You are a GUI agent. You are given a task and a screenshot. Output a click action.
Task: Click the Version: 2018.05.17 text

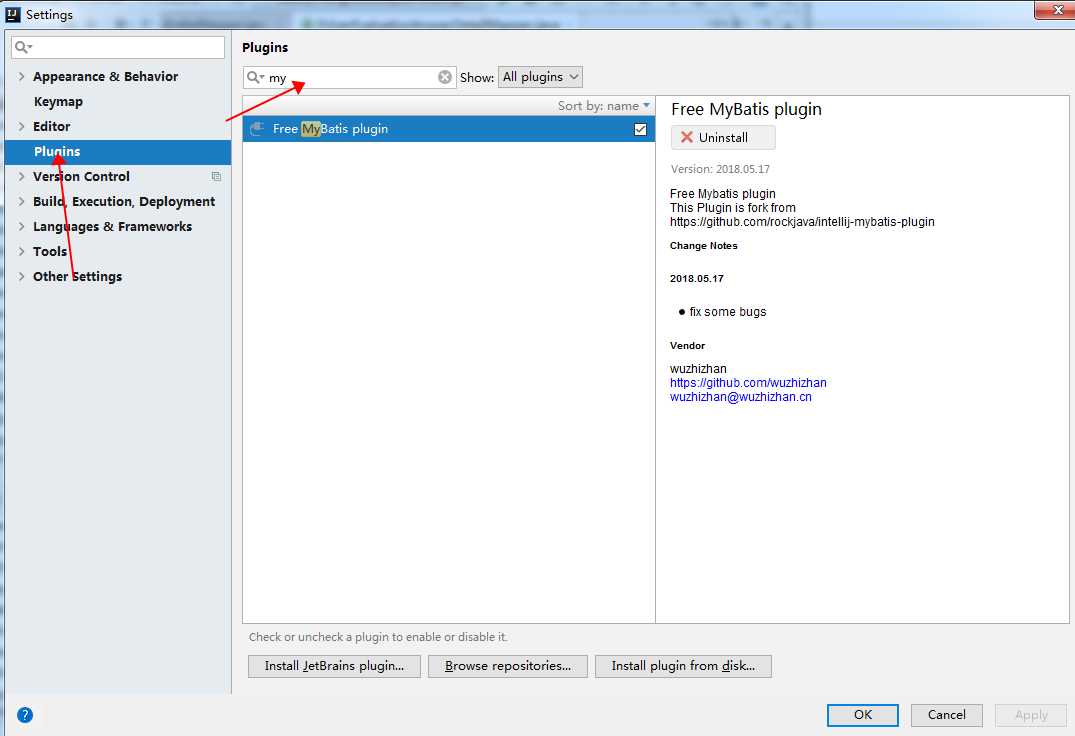pyautogui.click(x=720, y=169)
